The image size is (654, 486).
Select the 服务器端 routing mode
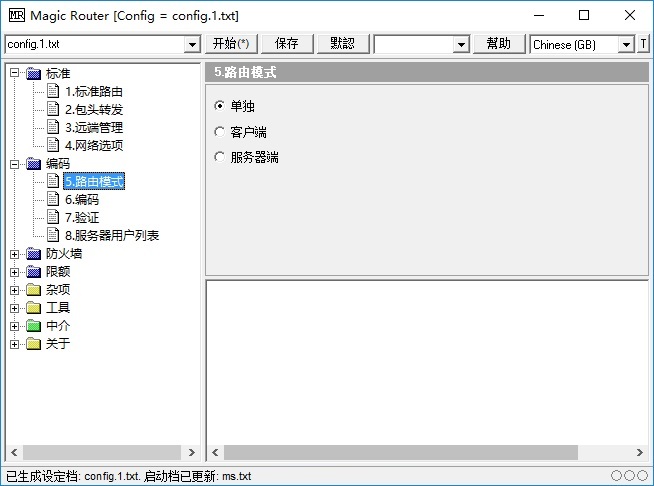[x=220, y=157]
